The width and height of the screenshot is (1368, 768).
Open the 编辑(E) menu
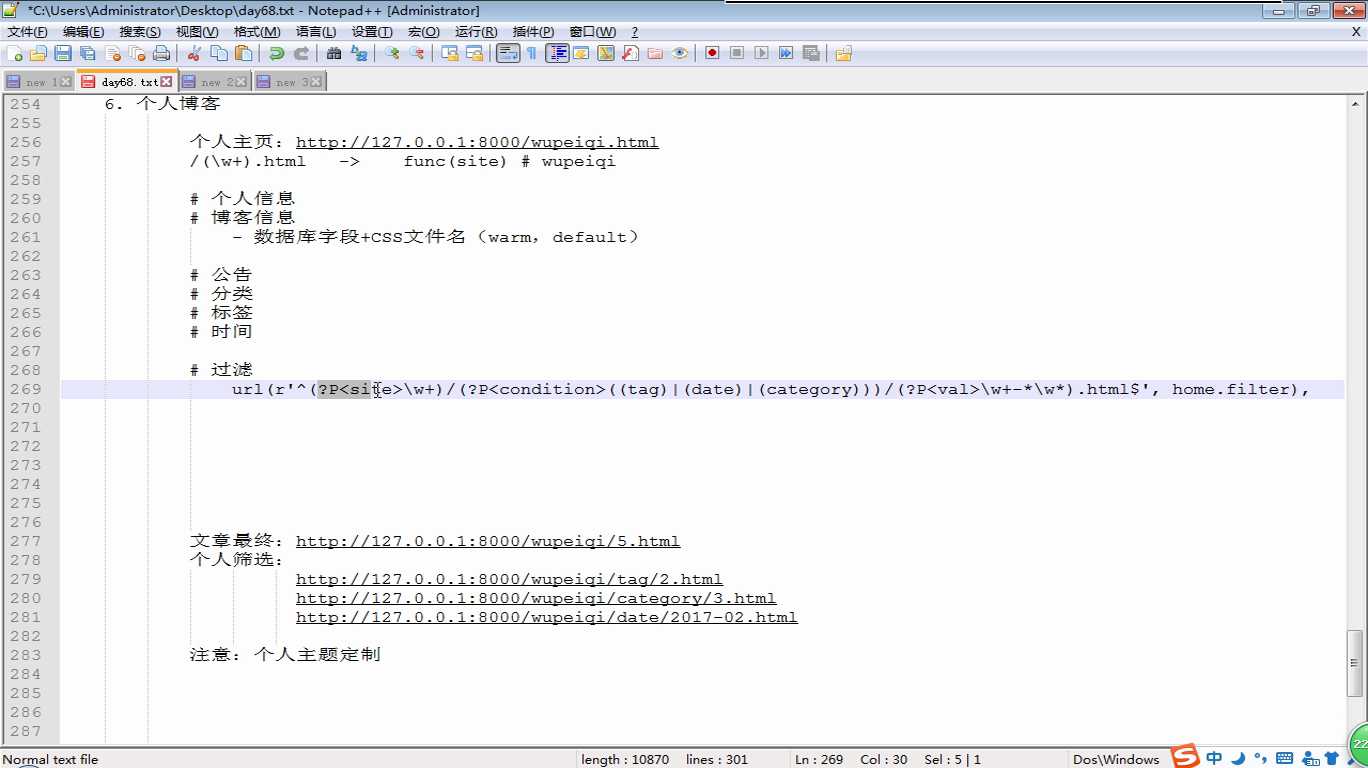[x=83, y=32]
